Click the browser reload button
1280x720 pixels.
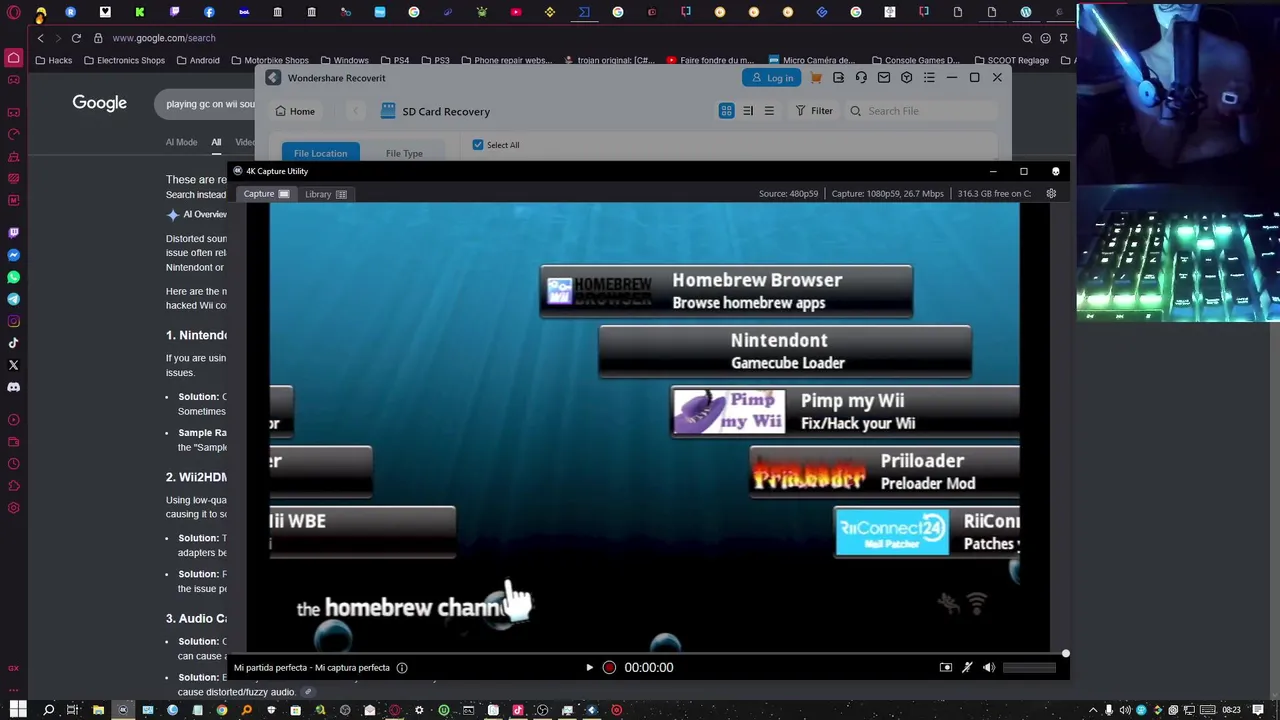click(x=76, y=38)
